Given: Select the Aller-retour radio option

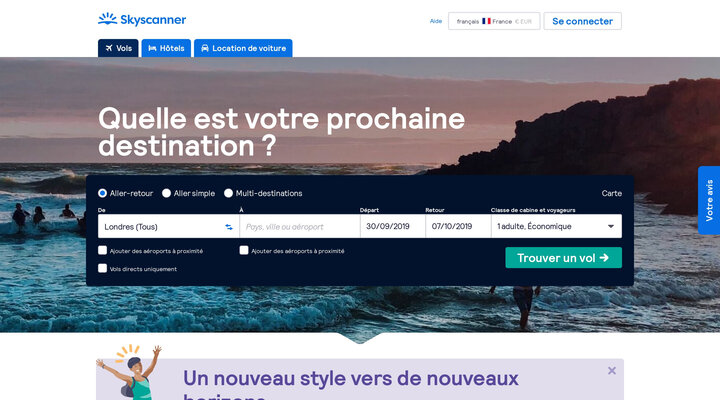Looking at the screenshot, I should [102, 193].
